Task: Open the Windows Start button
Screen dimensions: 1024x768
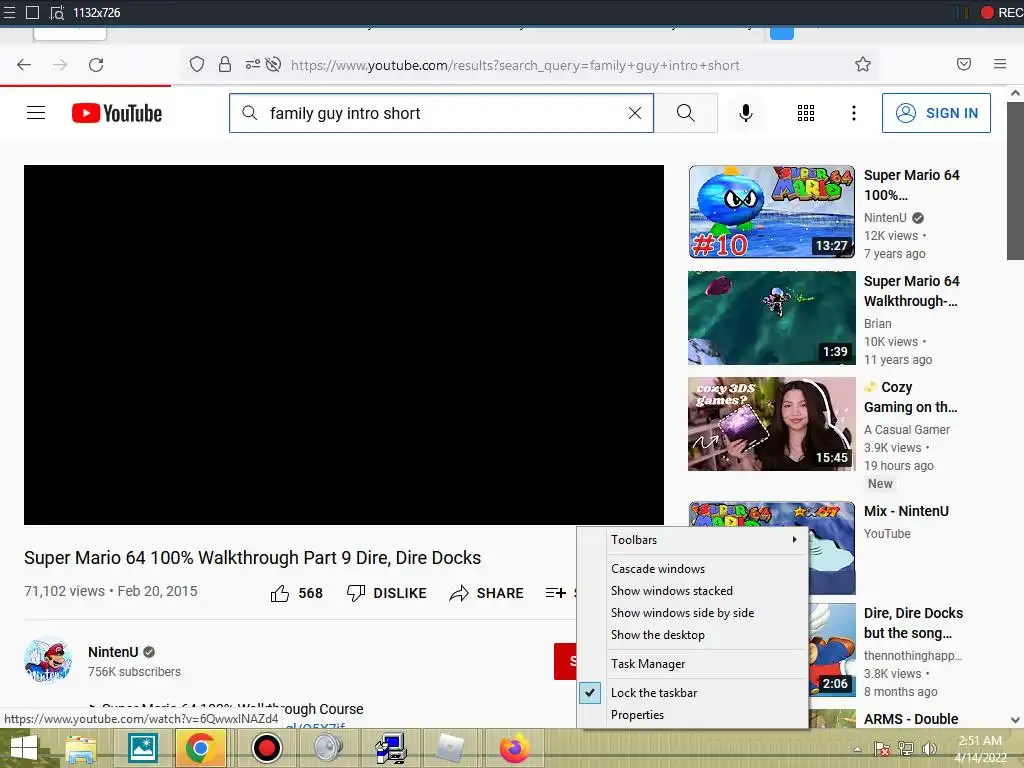Action: click(24, 748)
